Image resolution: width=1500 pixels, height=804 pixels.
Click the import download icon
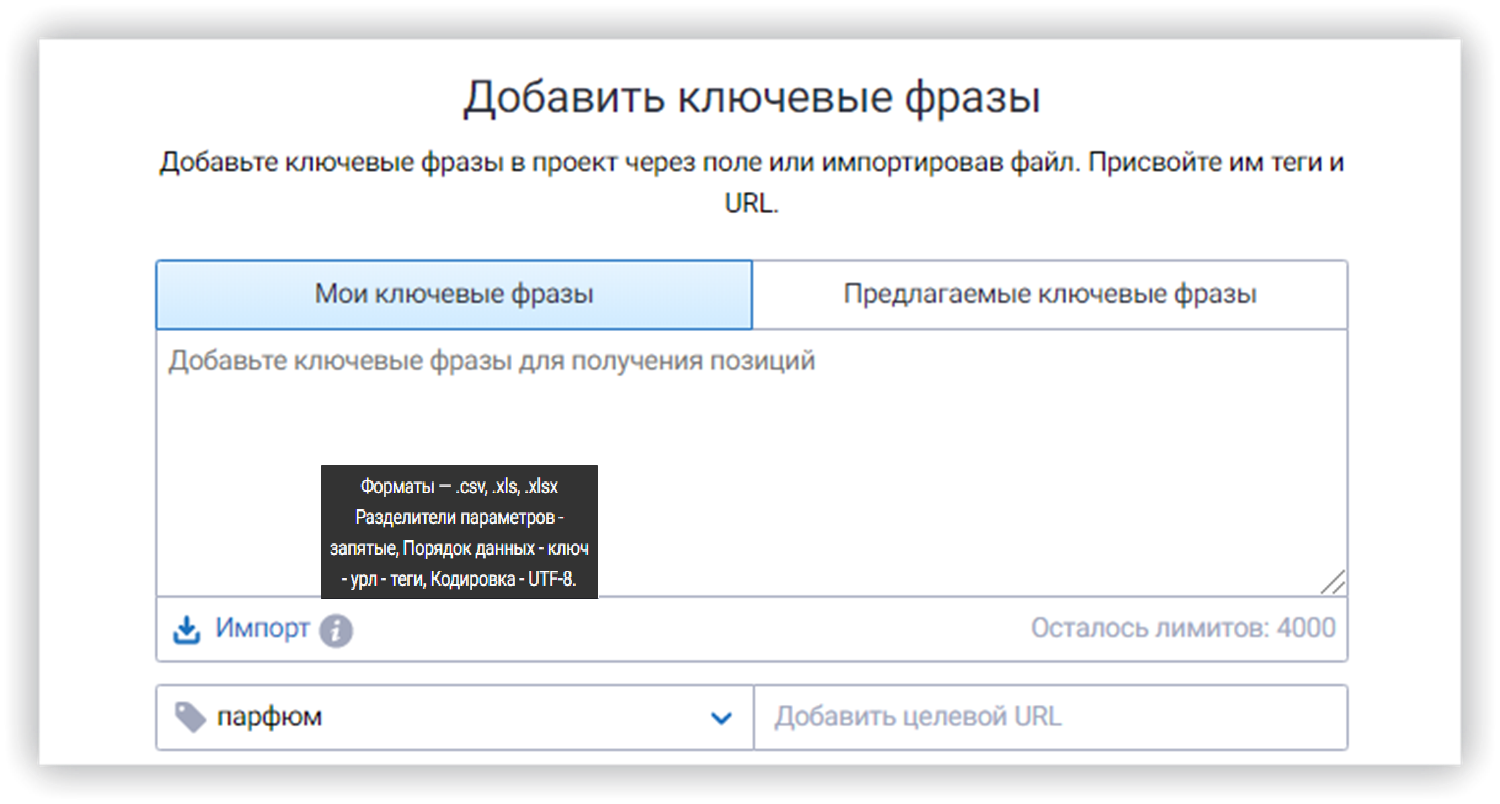click(x=186, y=630)
